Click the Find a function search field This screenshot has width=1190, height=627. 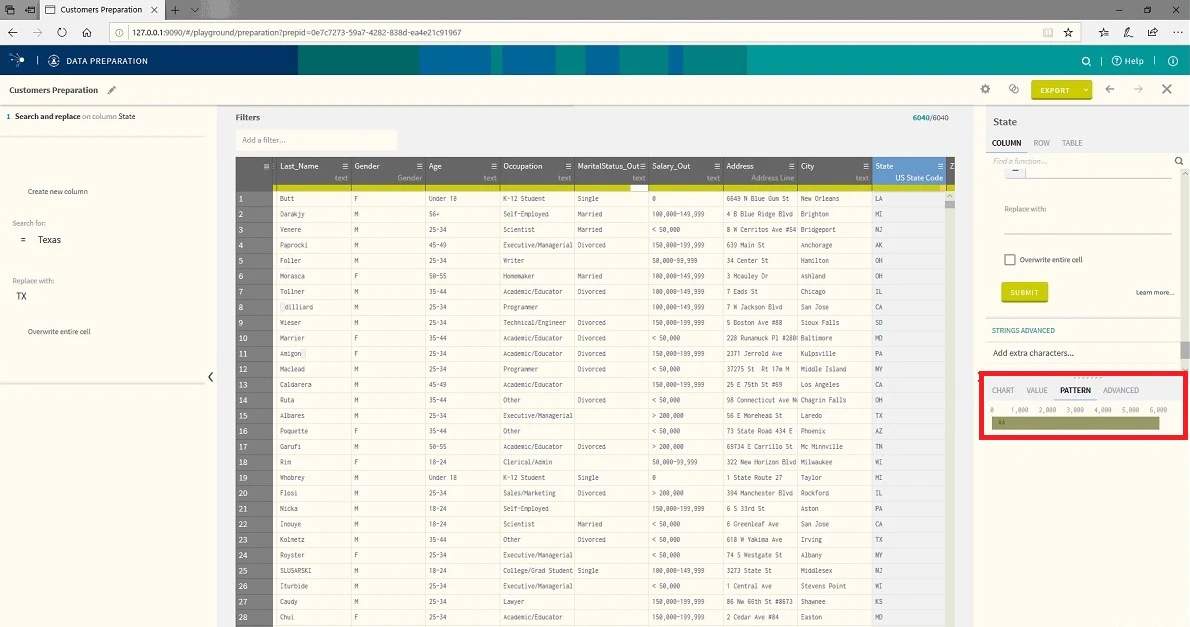pos(1081,161)
